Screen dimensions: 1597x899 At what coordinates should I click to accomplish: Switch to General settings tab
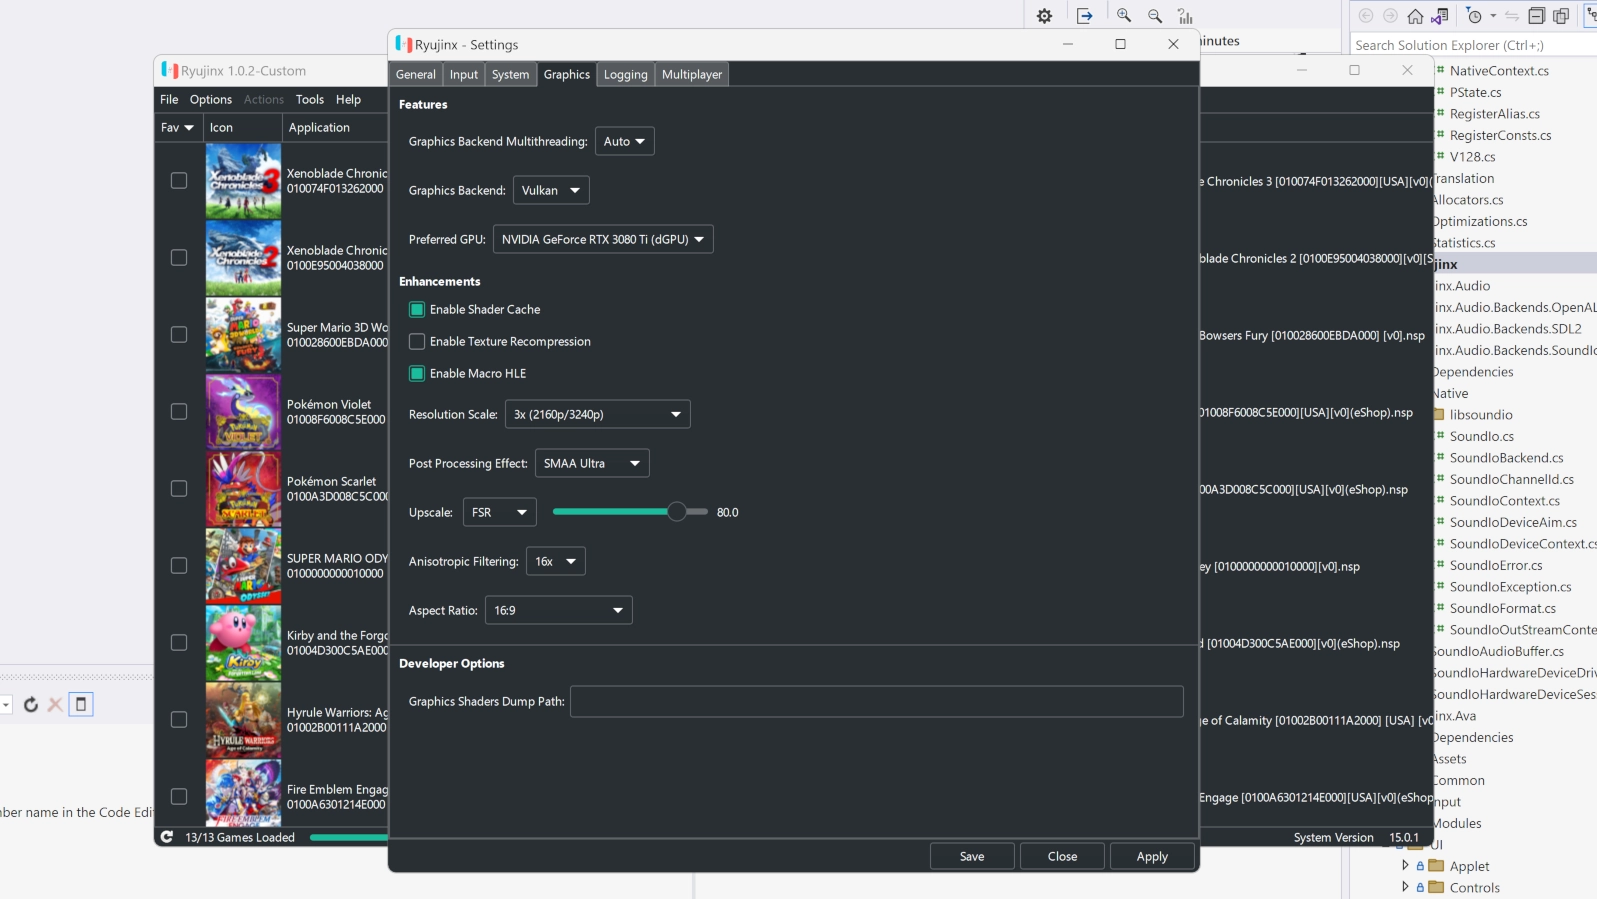(416, 74)
